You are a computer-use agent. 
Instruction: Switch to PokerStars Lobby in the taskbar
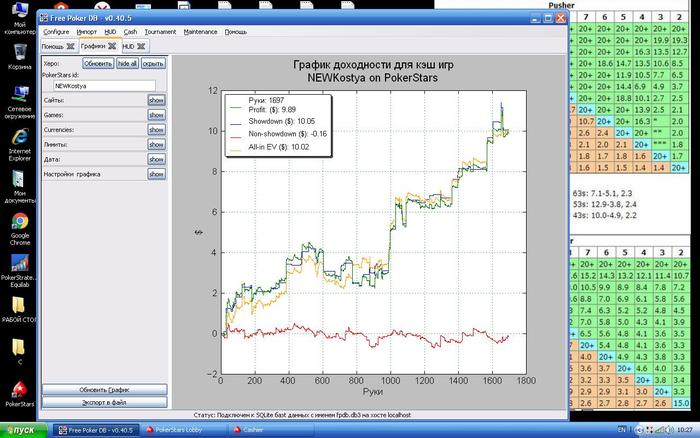tap(184, 430)
